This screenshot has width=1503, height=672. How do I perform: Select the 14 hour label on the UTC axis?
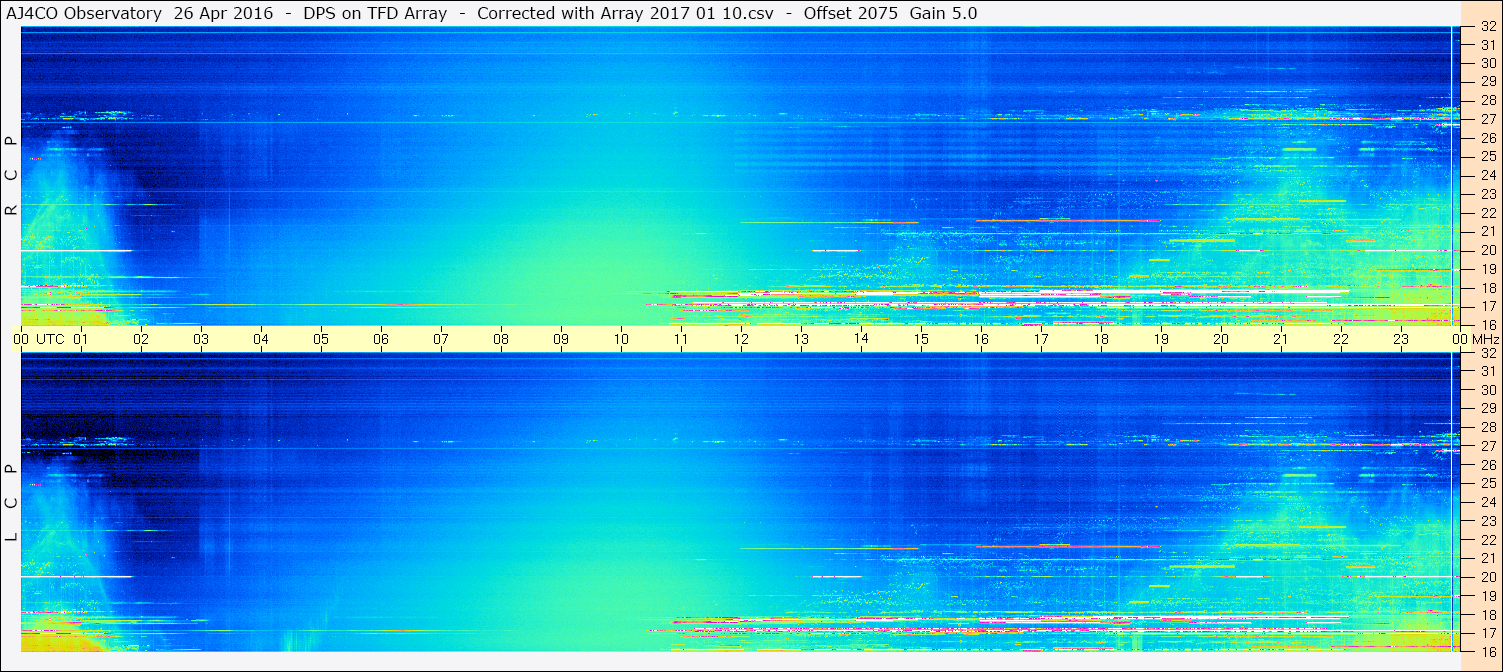point(861,339)
